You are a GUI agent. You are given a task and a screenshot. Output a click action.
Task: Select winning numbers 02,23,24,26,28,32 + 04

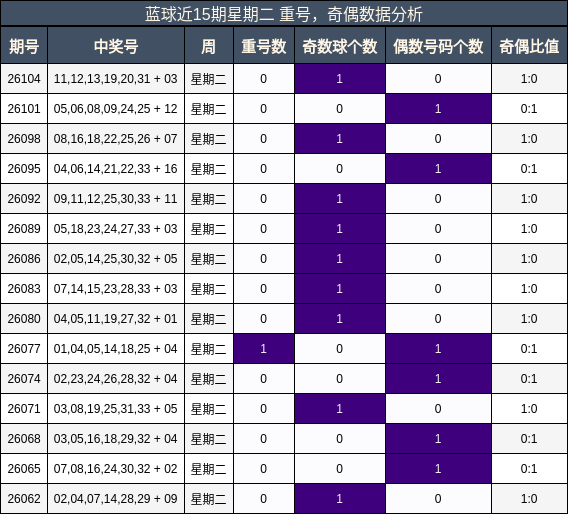116,379
